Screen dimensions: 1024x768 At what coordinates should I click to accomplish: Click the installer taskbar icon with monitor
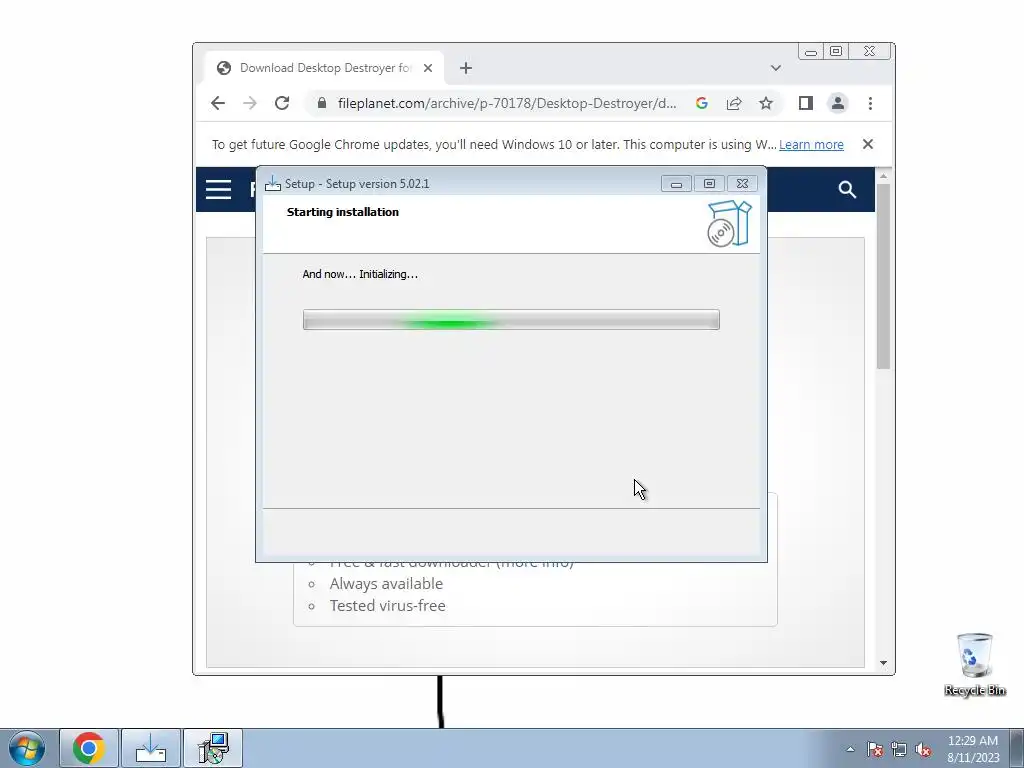pyautogui.click(x=213, y=748)
